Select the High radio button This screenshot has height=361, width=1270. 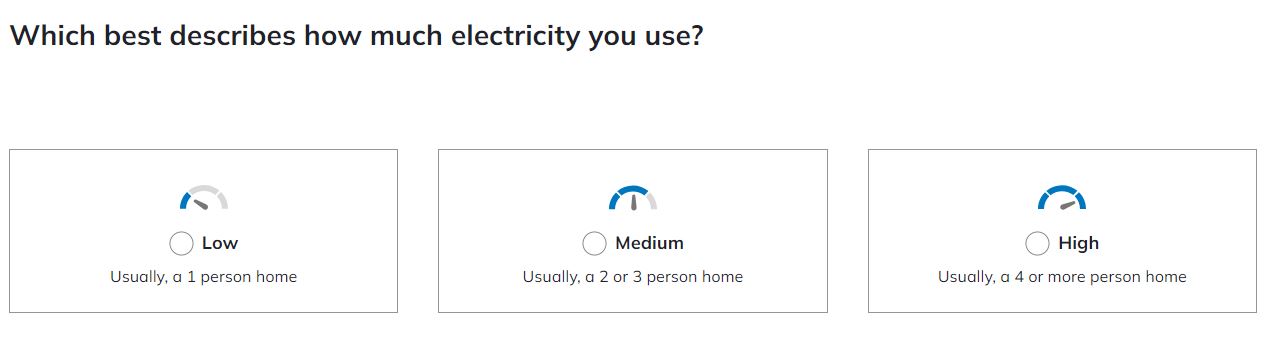1037,243
